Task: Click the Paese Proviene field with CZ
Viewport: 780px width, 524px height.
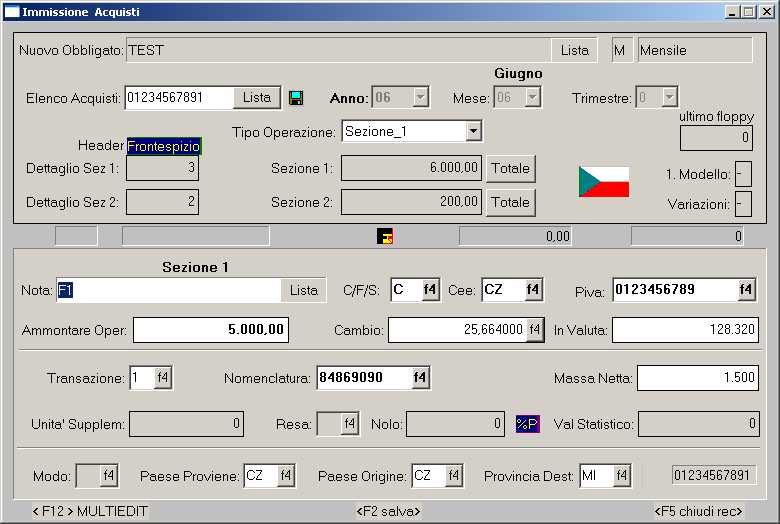Action: pos(261,476)
